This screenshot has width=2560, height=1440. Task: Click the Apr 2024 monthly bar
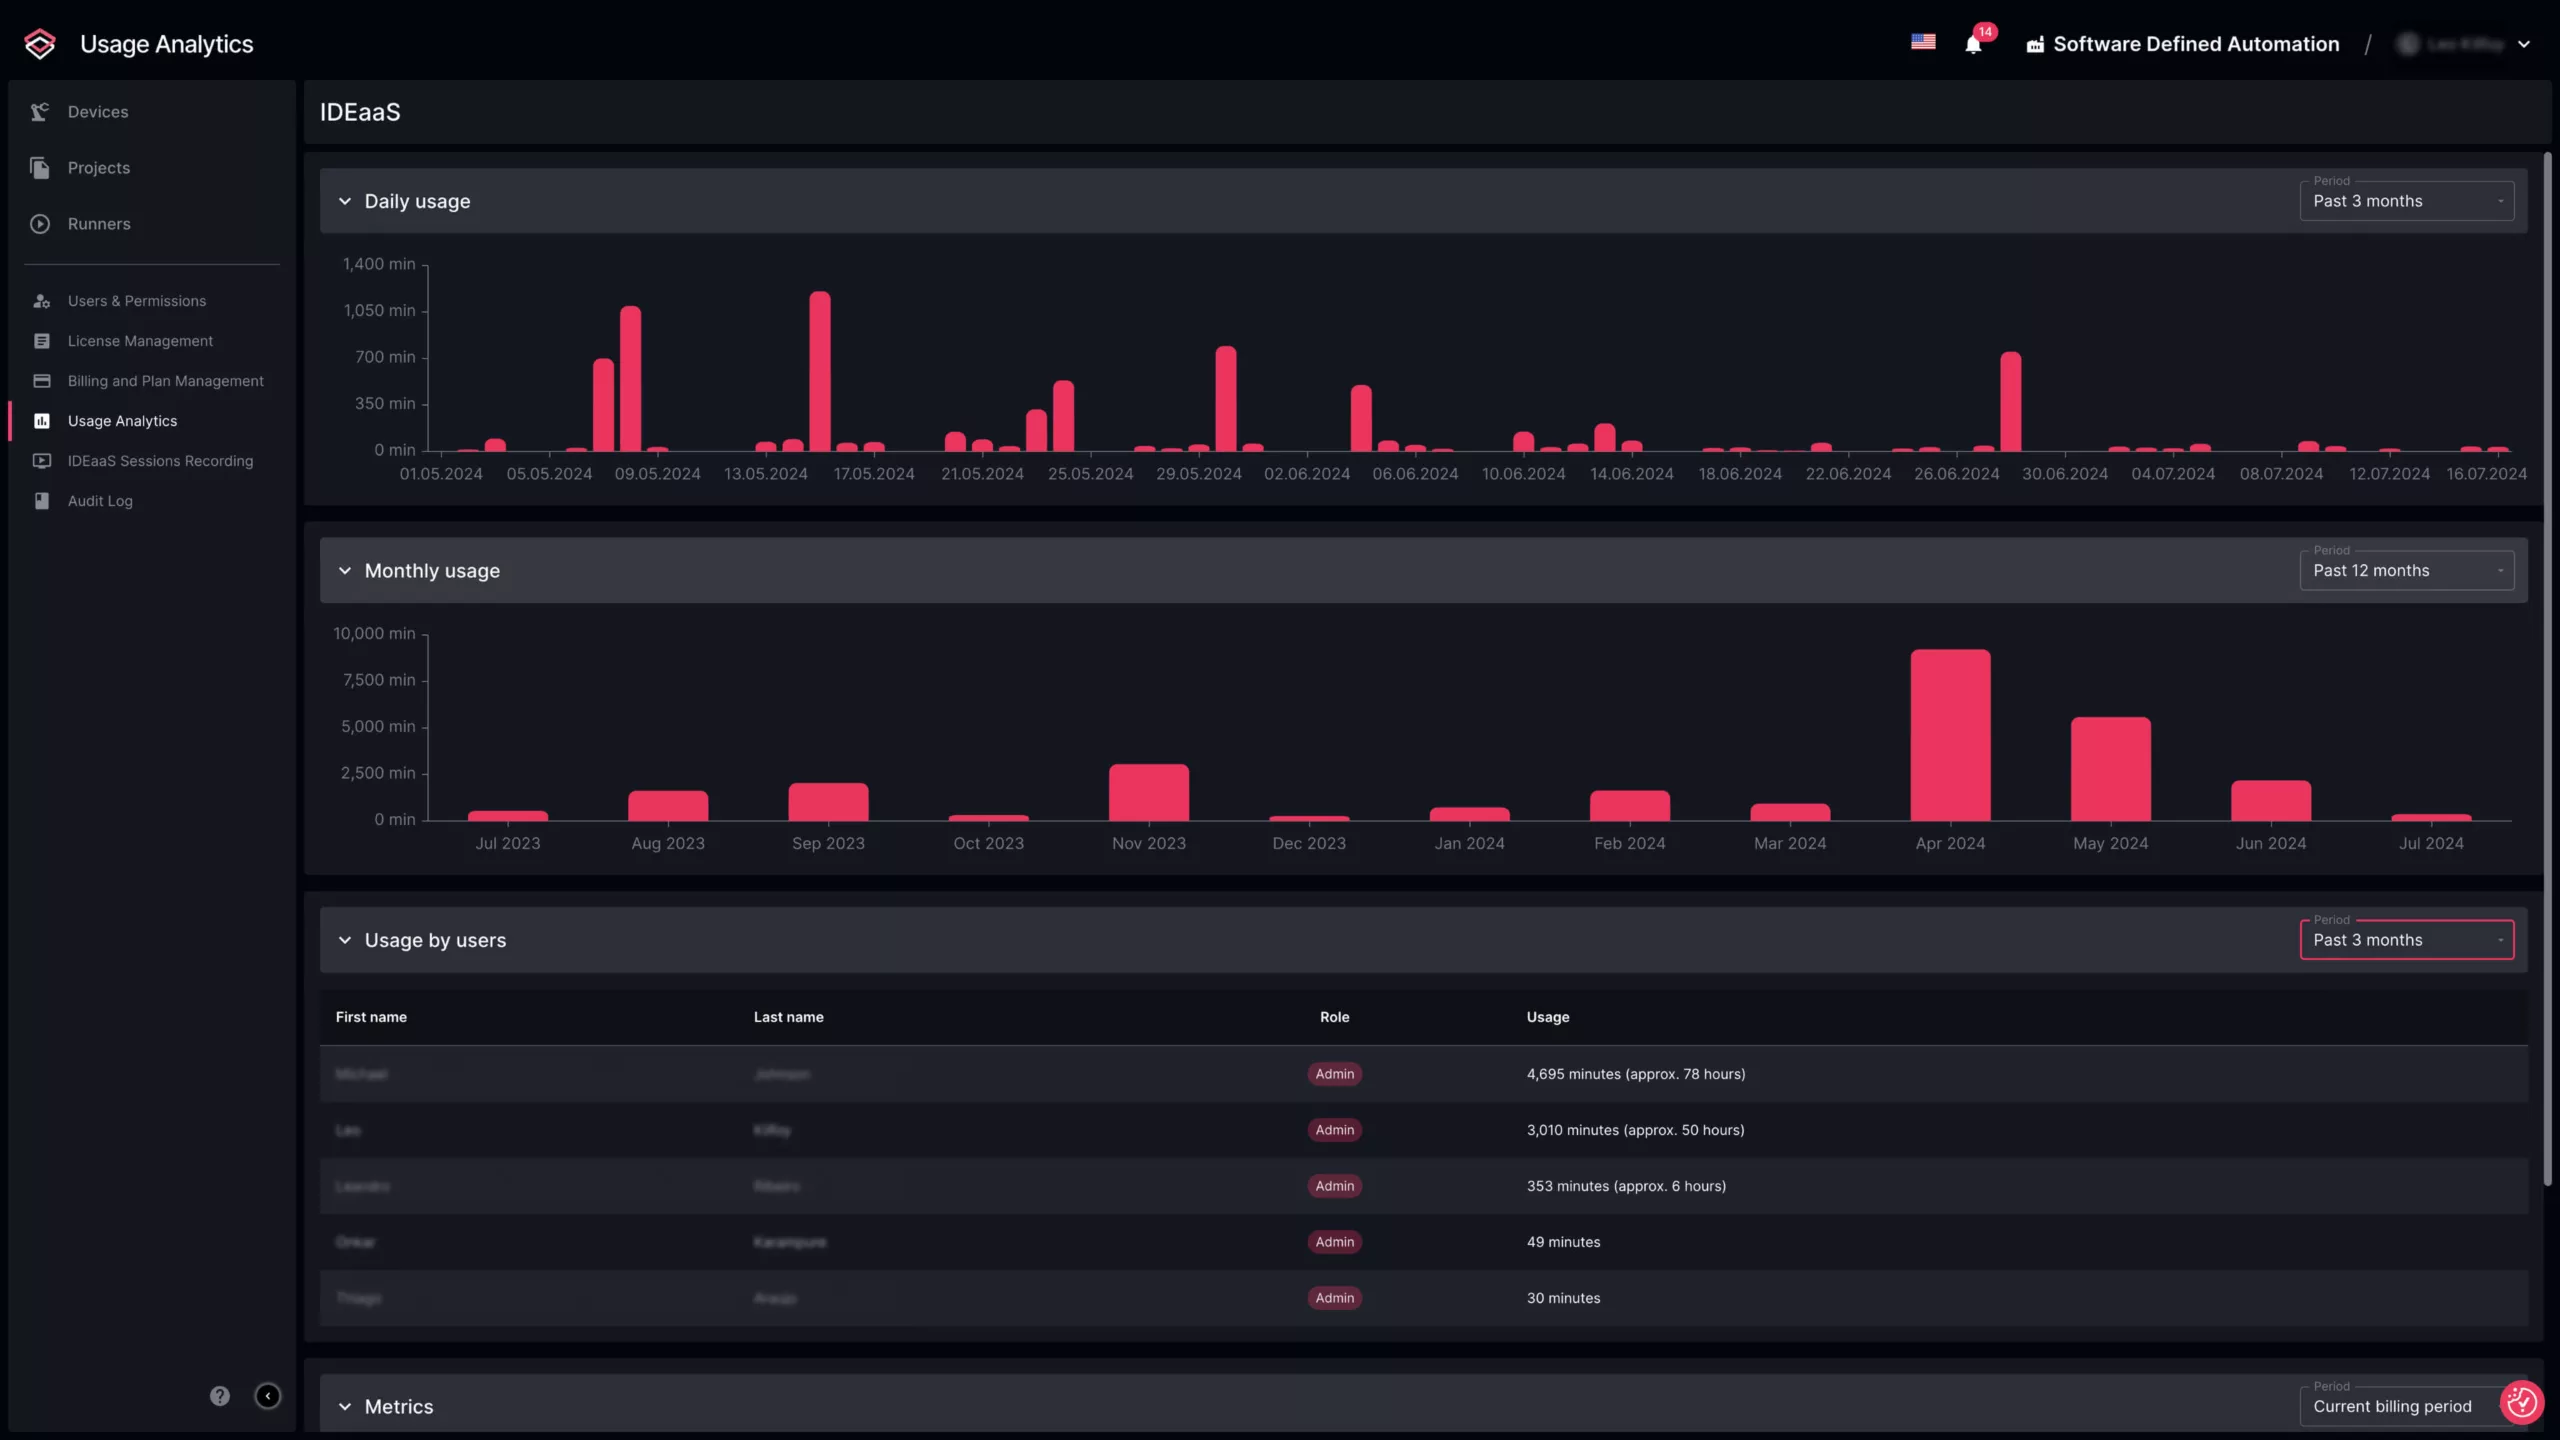point(1950,735)
